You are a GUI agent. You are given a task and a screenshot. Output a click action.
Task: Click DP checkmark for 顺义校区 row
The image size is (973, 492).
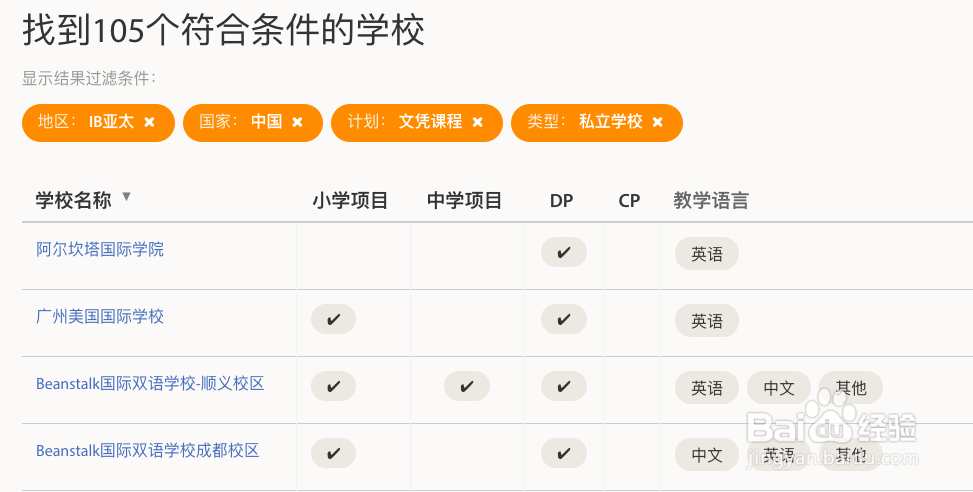563,387
